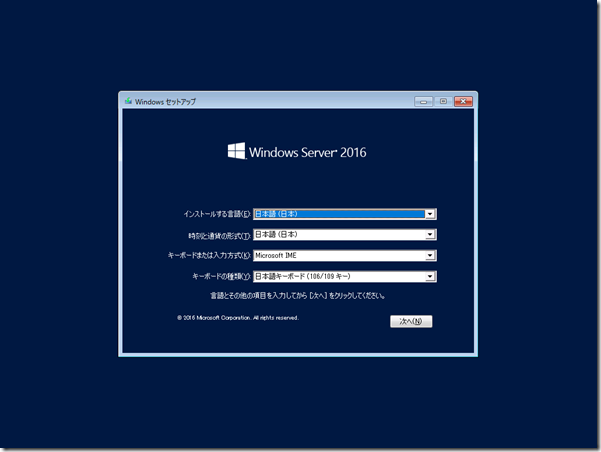Click the 2016 Microsoft Corporation copyright text

pos(237,318)
